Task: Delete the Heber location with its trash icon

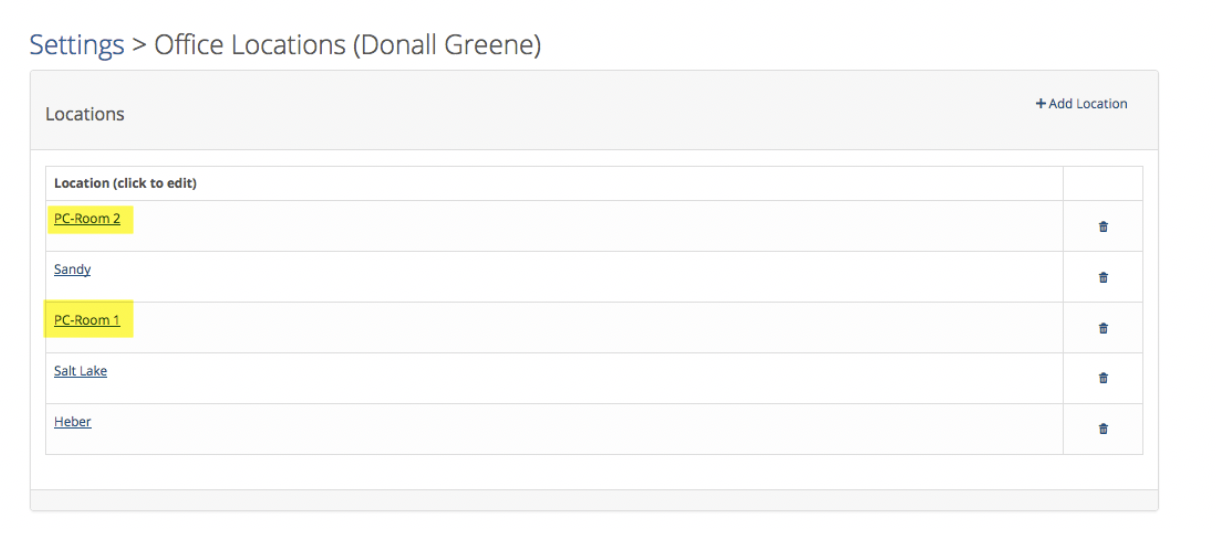Action: point(1103,429)
